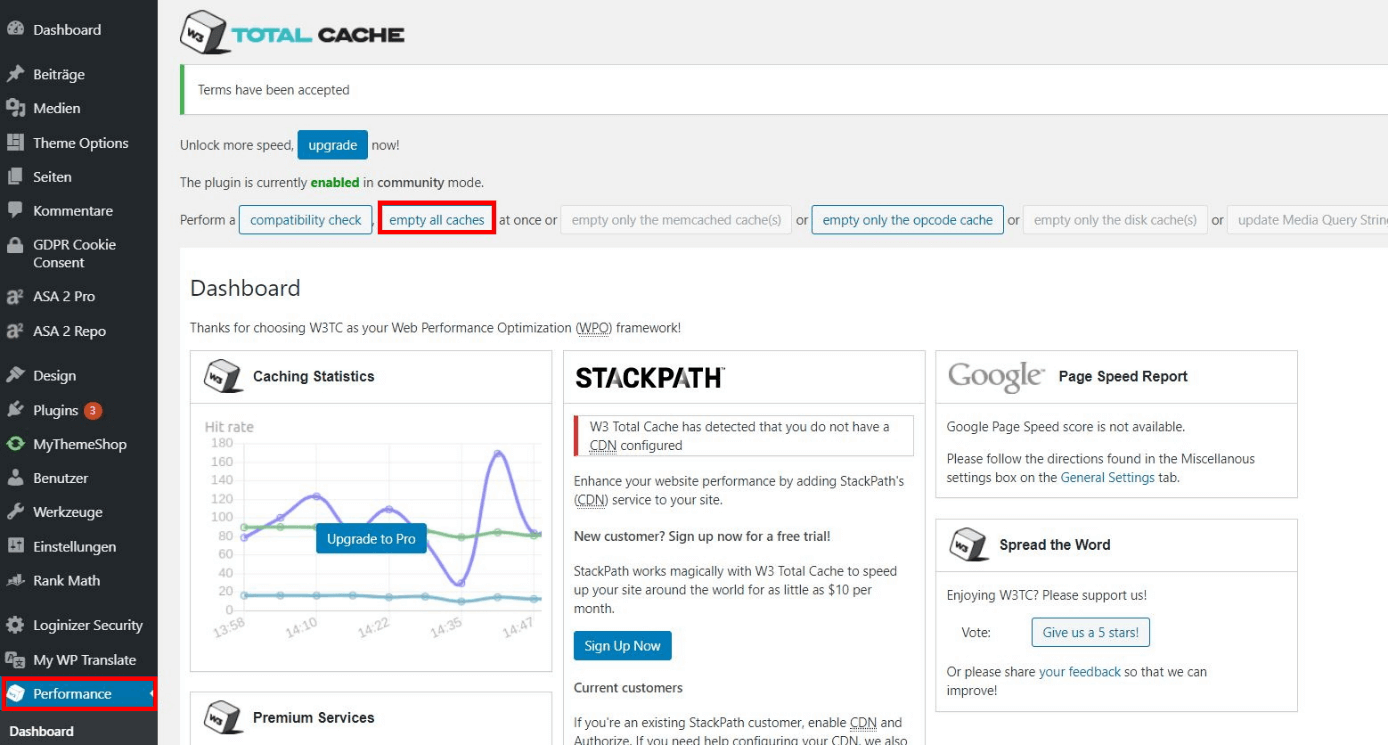Click the STACKPATH logo

click(x=650, y=378)
